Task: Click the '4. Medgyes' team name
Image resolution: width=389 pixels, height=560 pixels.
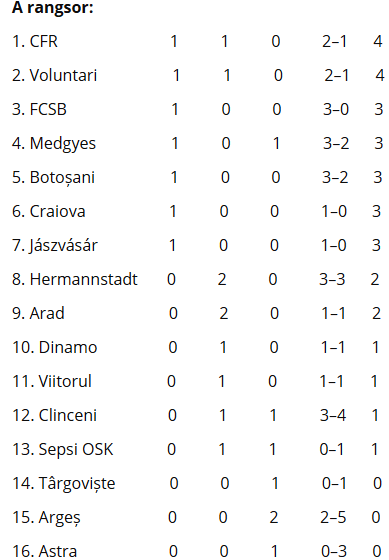Action: click(54, 144)
